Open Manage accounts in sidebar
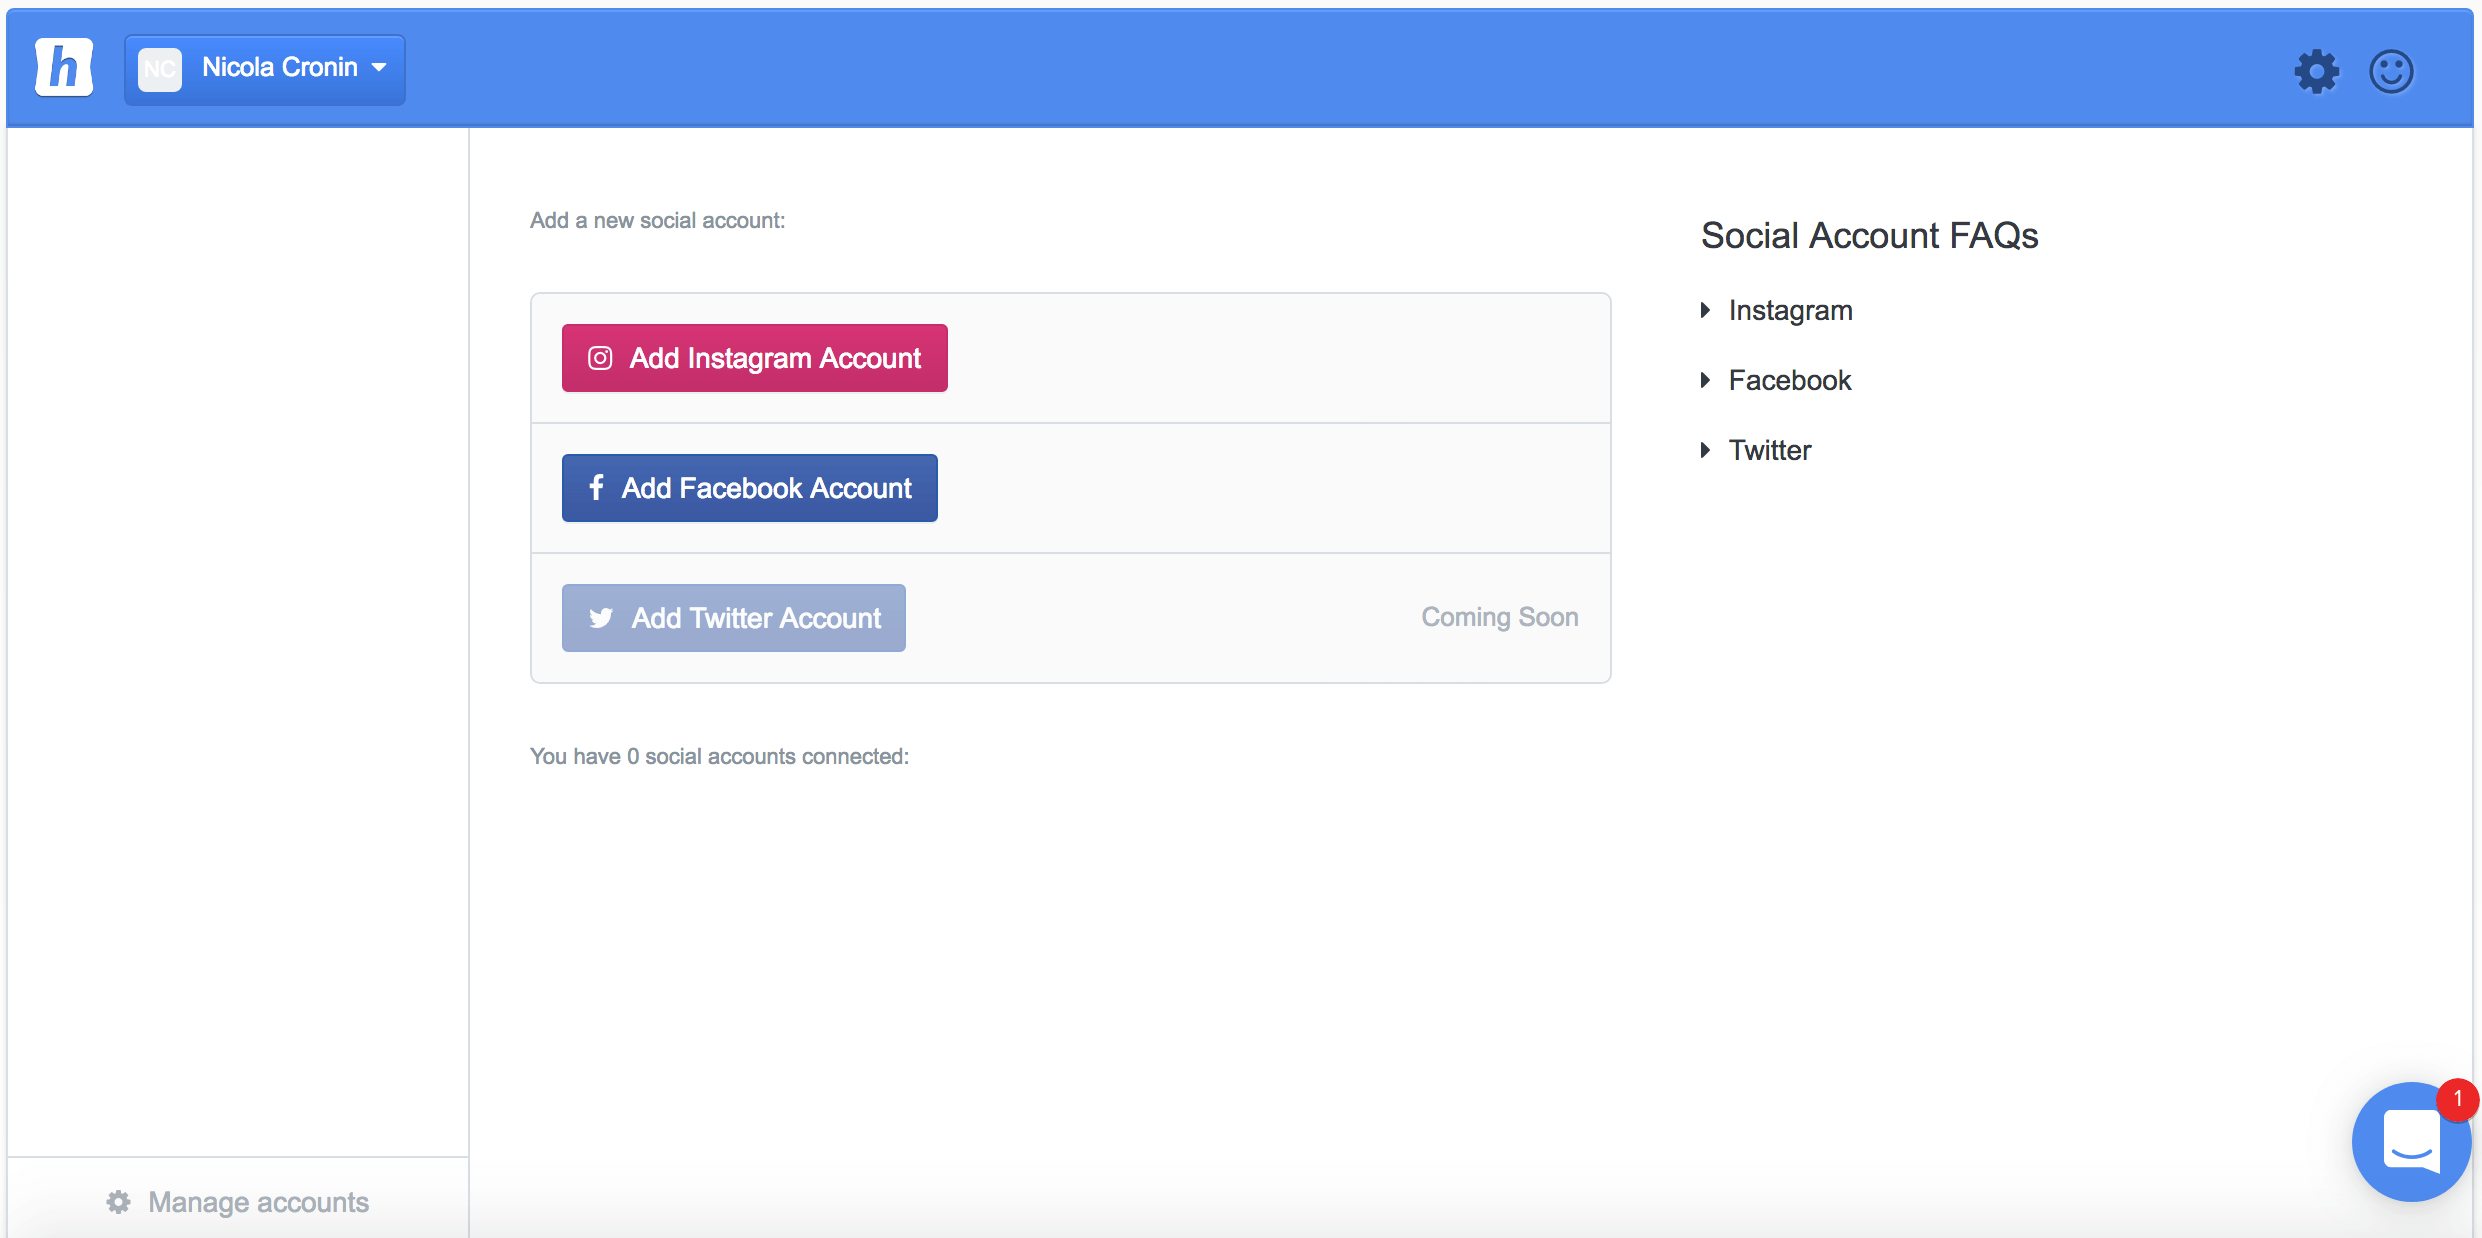The image size is (2482, 1238). [x=238, y=1201]
